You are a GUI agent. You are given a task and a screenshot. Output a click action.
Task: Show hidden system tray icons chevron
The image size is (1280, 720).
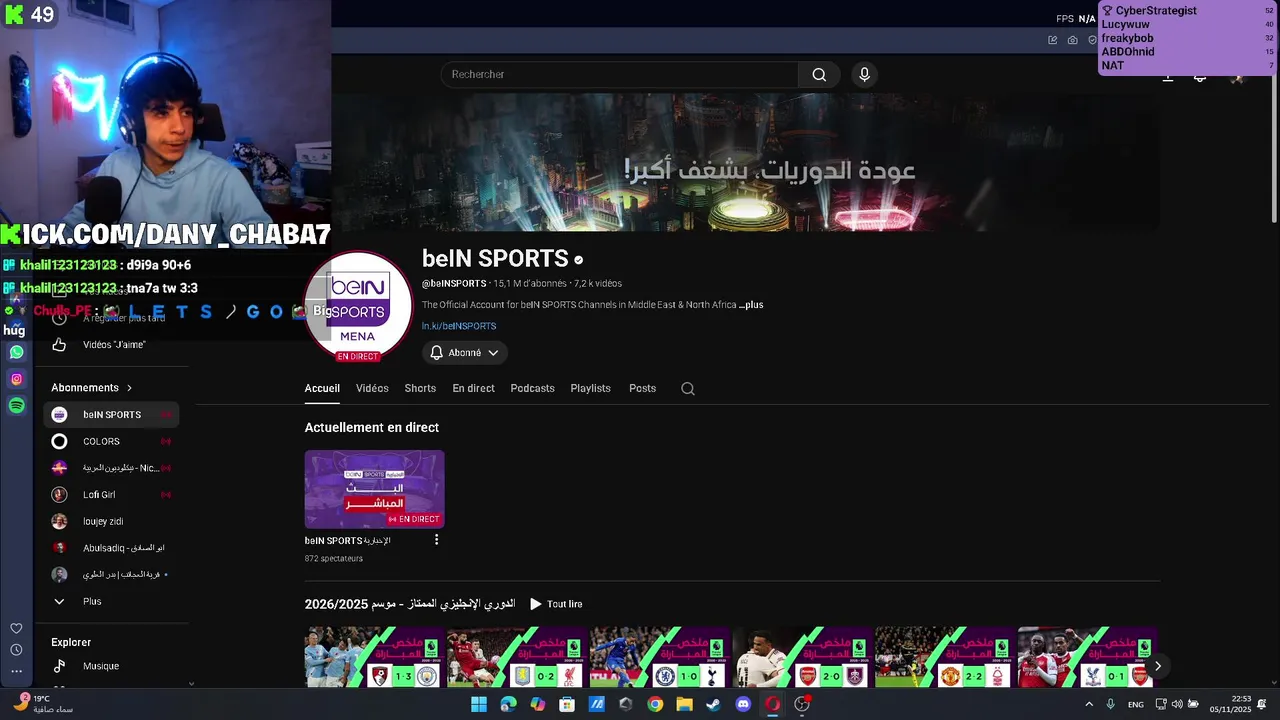click(1089, 705)
